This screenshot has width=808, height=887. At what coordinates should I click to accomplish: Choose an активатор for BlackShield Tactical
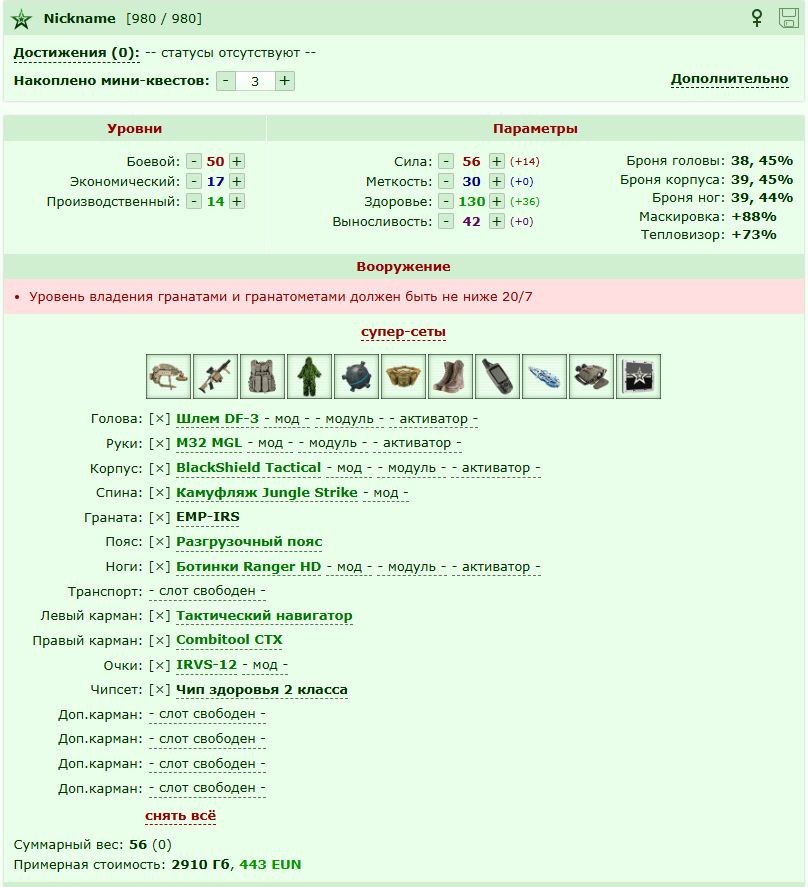[x=496, y=468]
